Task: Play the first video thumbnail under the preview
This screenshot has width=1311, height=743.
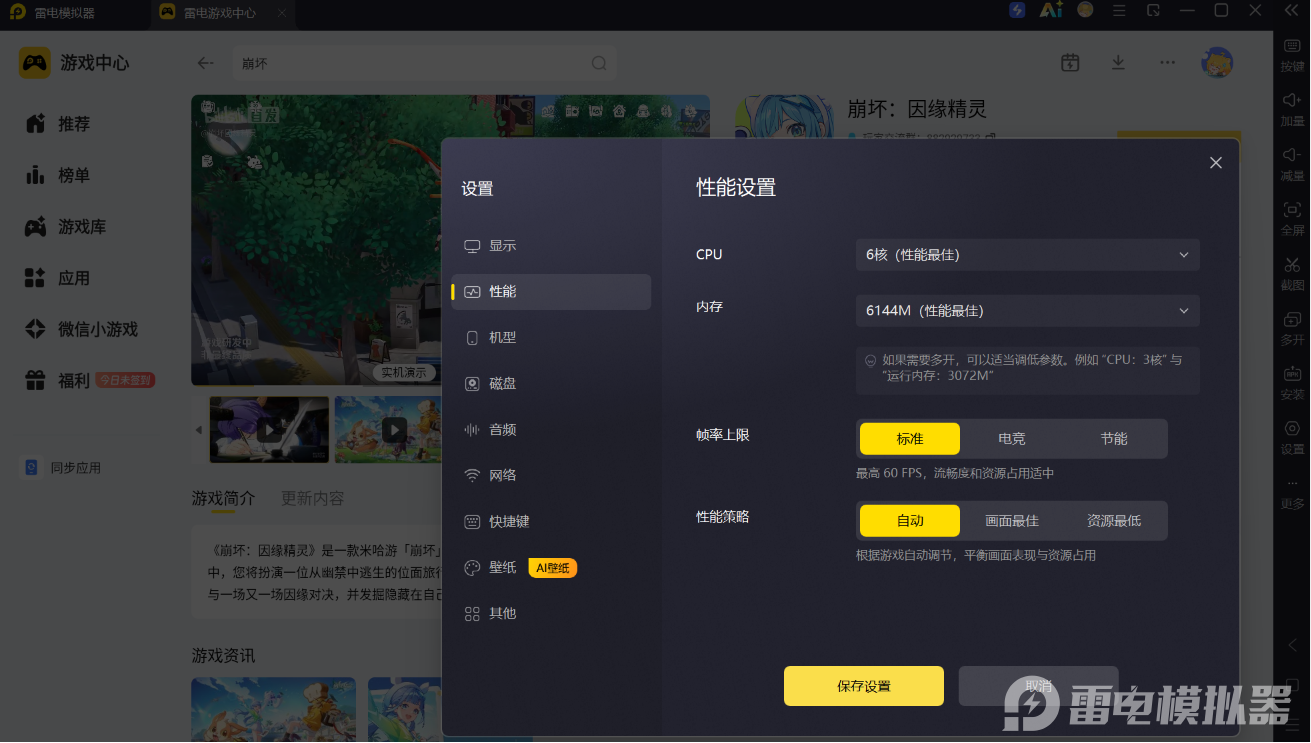Action: pyautogui.click(x=269, y=430)
